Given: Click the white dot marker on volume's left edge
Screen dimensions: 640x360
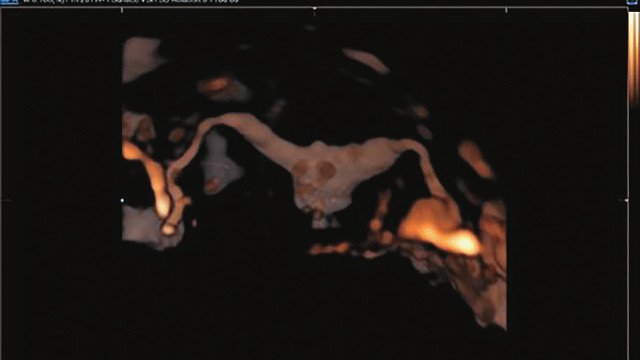Looking at the screenshot, I should (x=122, y=200).
